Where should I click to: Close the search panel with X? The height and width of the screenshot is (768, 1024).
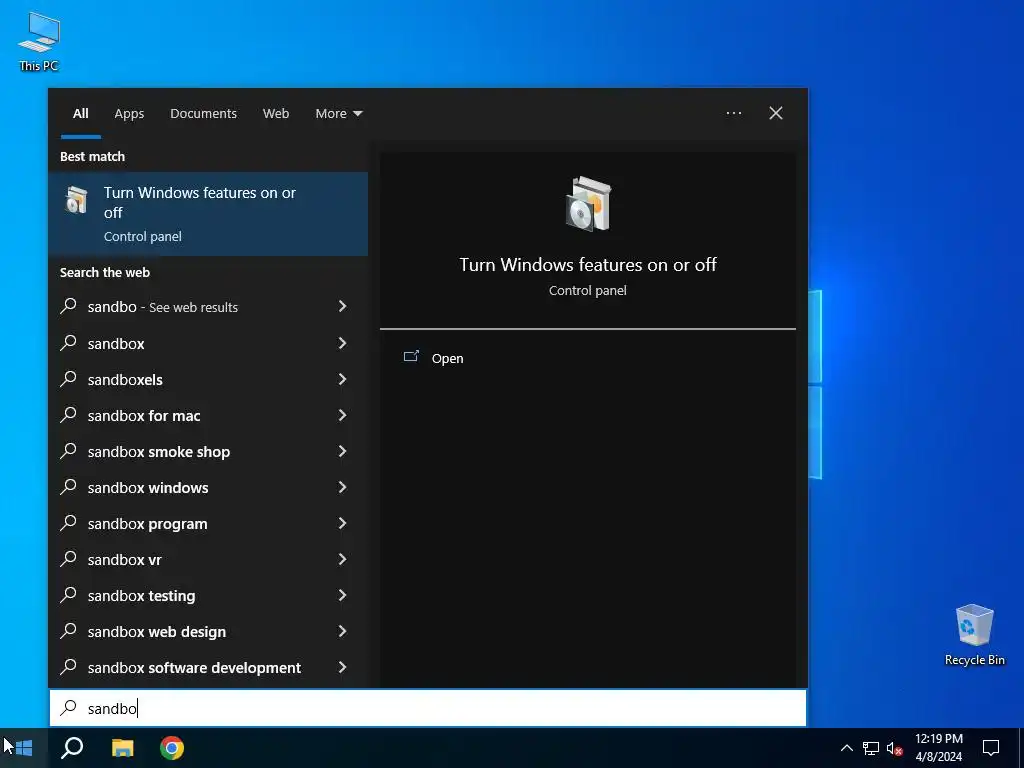pos(776,113)
